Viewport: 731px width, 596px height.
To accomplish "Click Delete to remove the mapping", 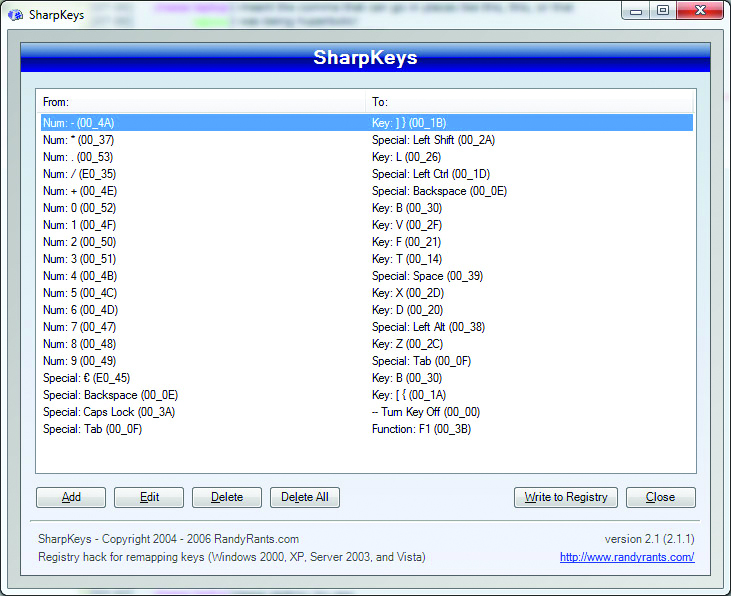I will click(x=227, y=497).
